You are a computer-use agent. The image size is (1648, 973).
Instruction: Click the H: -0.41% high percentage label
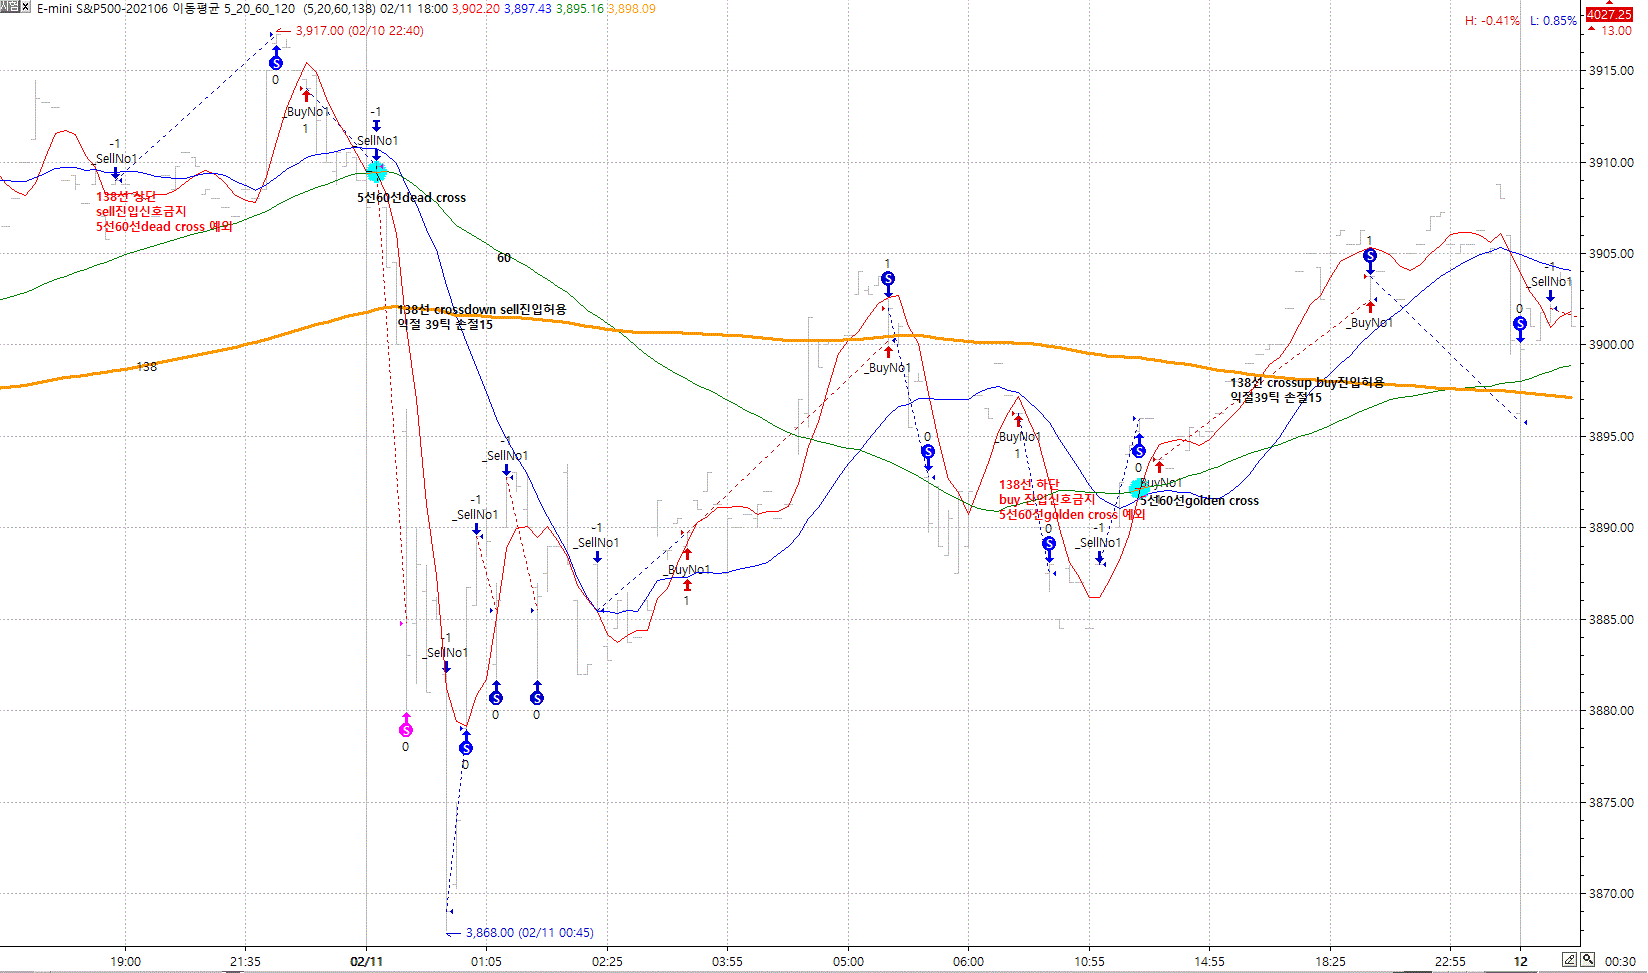pos(1492,21)
